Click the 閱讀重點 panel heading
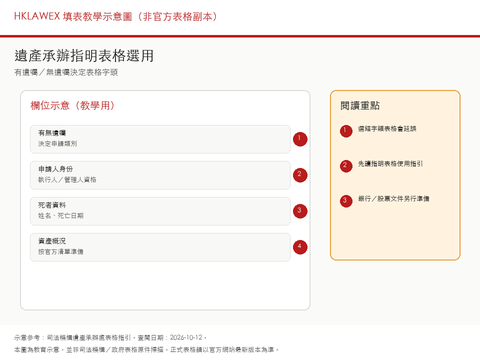Viewport: 480px width, 360px height. pyautogui.click(x=360, y=106)
